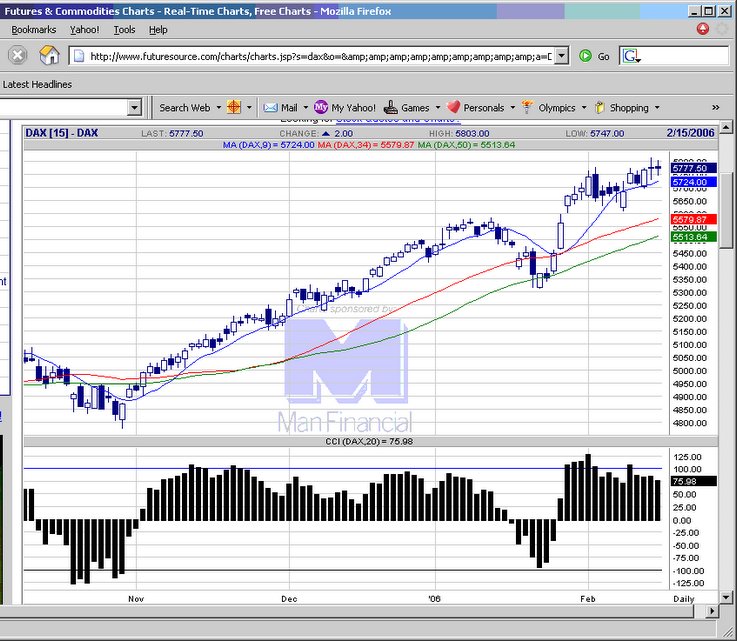Expand the Shopping dropdown arrow
The height and width of the screenshot is (641, 737).
pos(657,108)
